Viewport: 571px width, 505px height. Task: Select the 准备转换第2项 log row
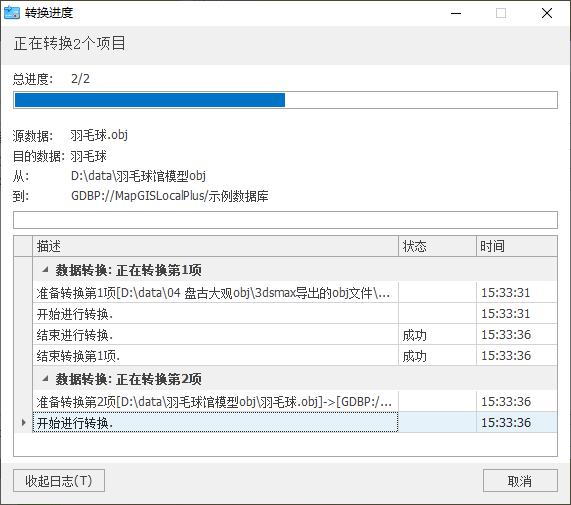pyautogui.click(x=295, y=402)
